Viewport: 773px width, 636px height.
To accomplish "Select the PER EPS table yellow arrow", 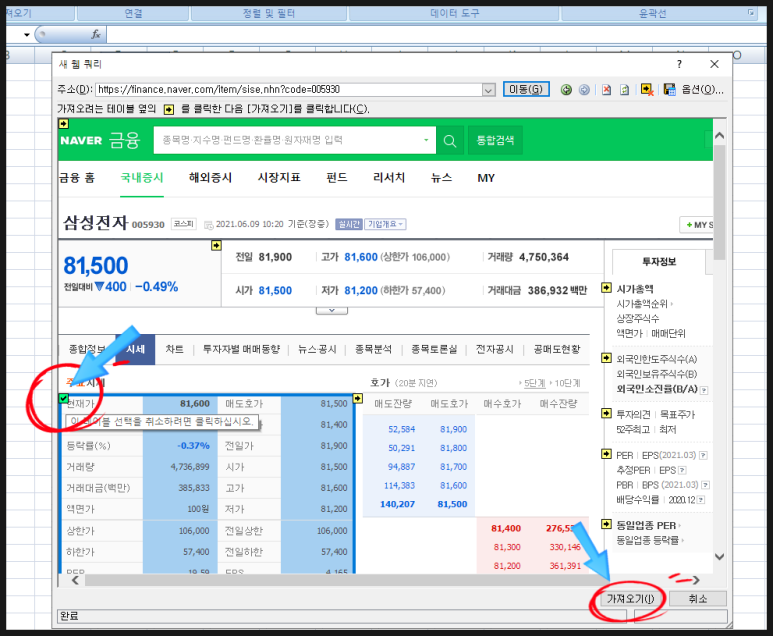I will [x=606, y=454].
